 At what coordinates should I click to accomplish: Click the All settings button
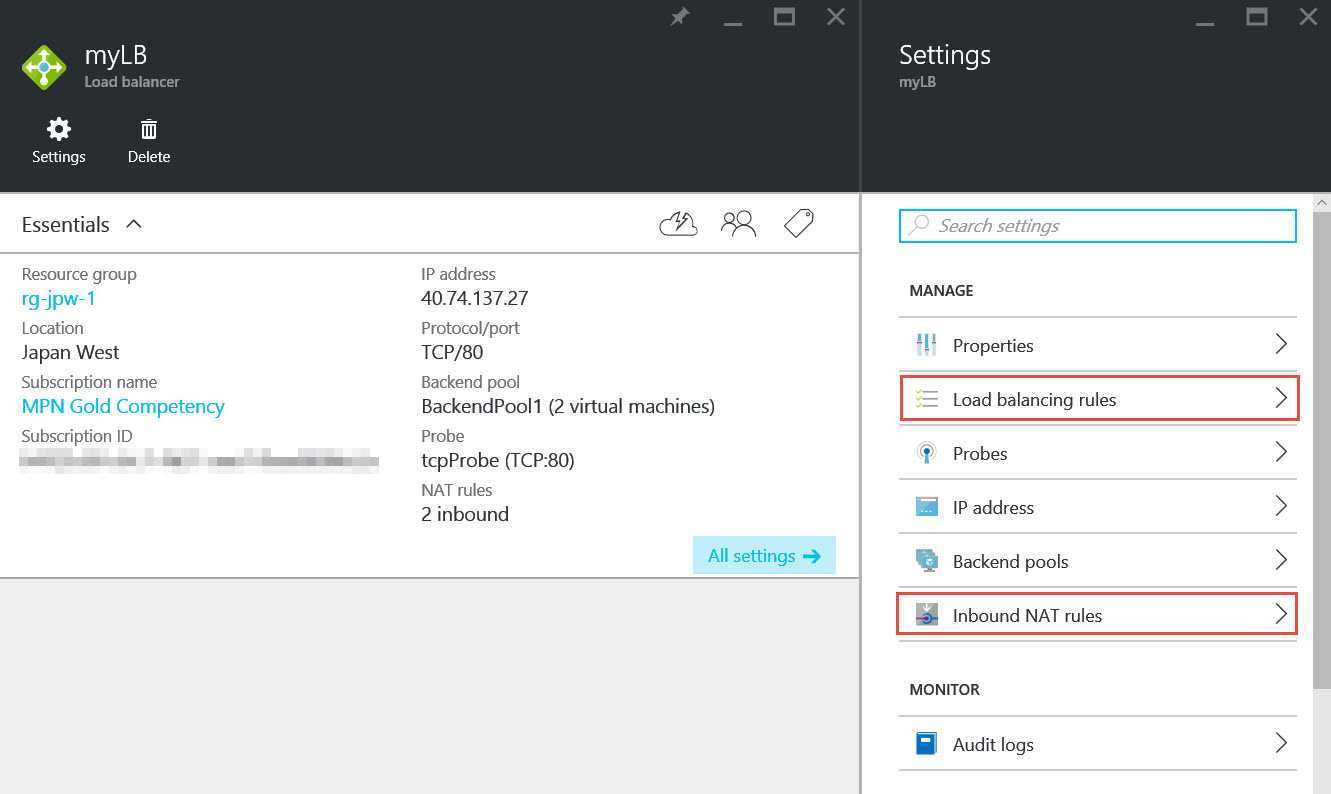point(764,556)
